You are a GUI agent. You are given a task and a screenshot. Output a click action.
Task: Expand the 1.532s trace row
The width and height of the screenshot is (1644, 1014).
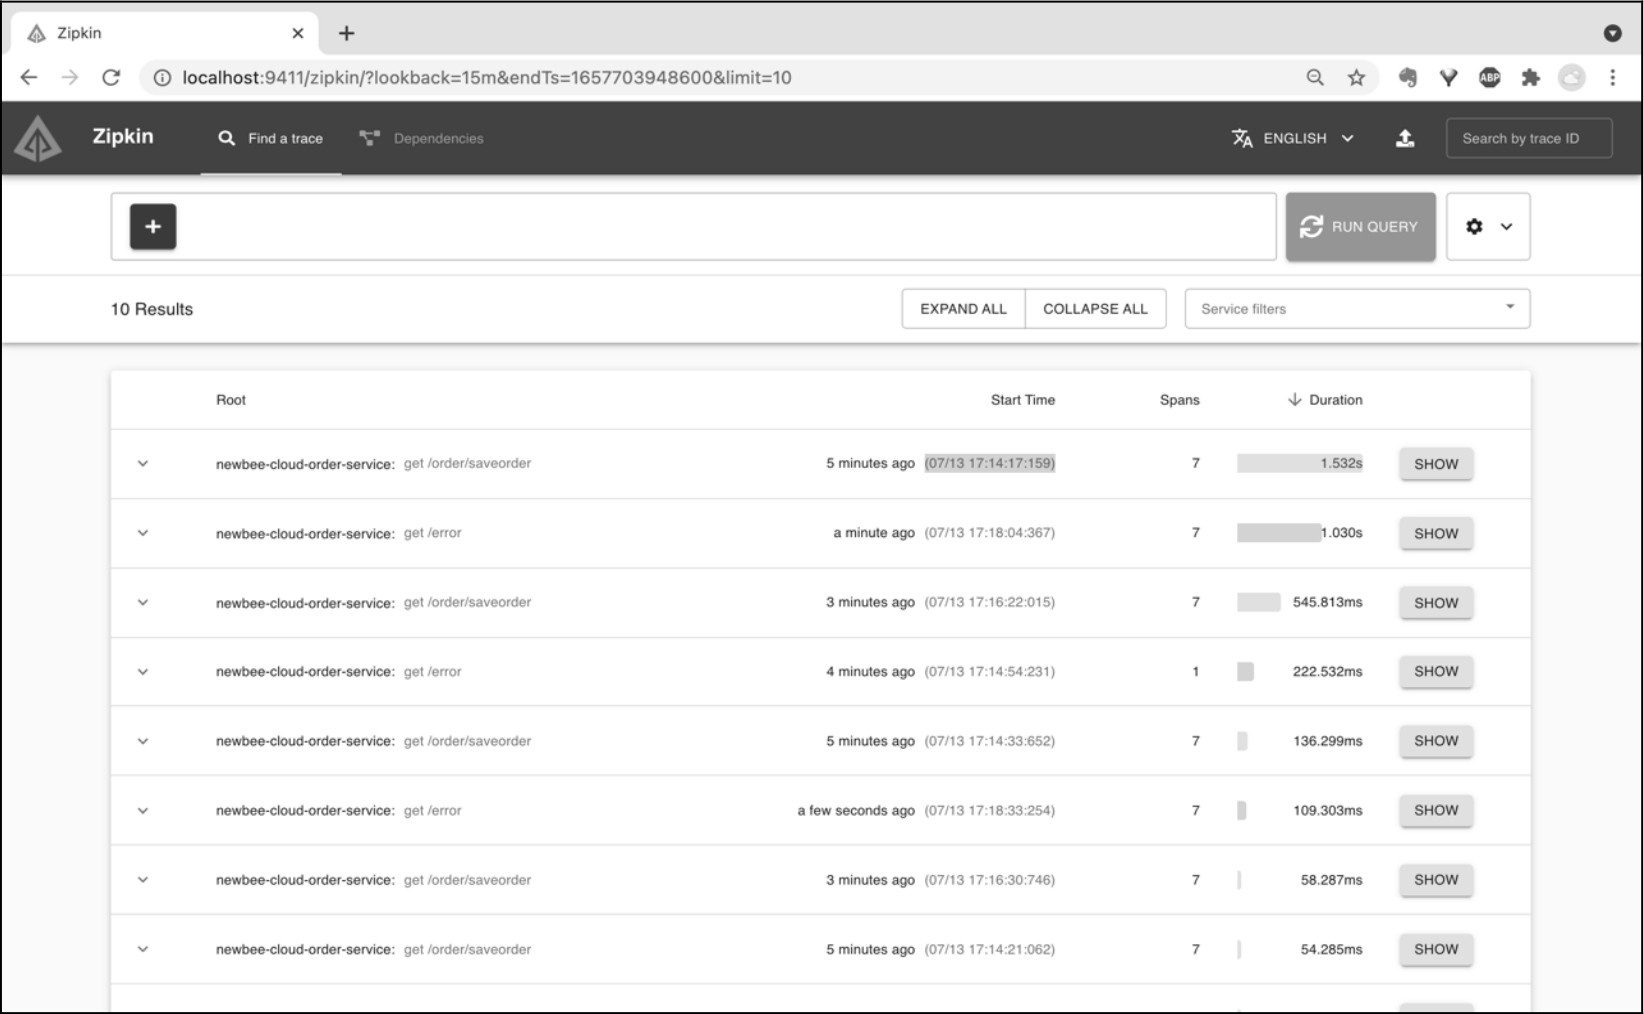point(143,464)
